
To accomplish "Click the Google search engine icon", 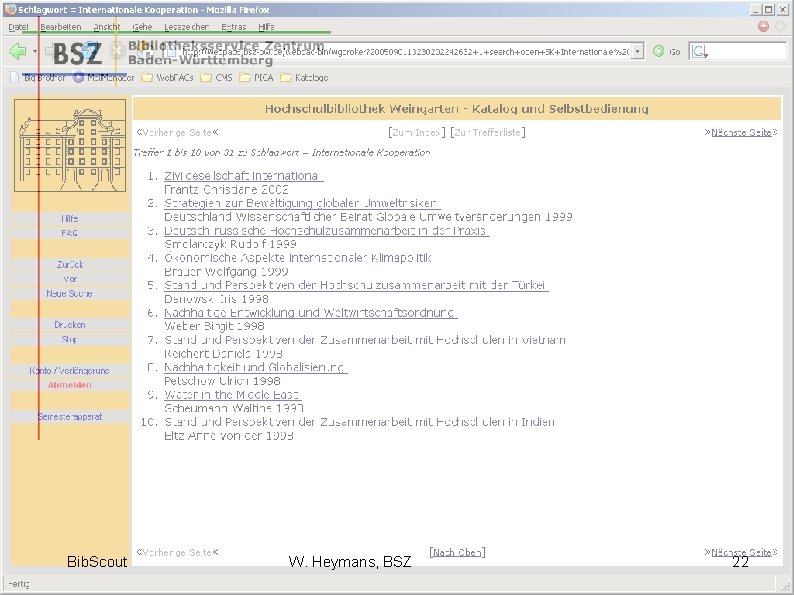I will click(699, 51).
